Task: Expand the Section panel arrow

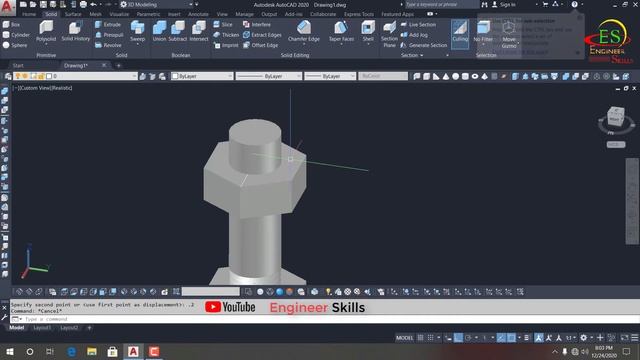Action: pos(422,55)
